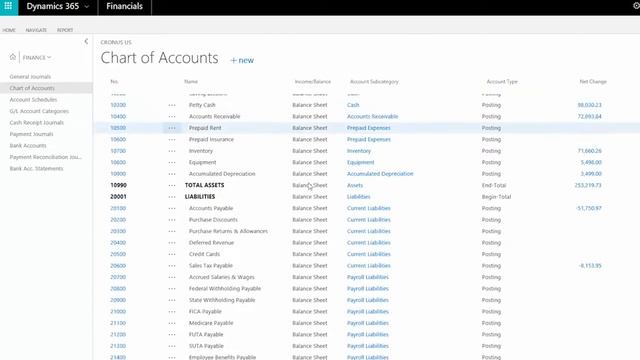Open the Financials app title

coord(124,6)
